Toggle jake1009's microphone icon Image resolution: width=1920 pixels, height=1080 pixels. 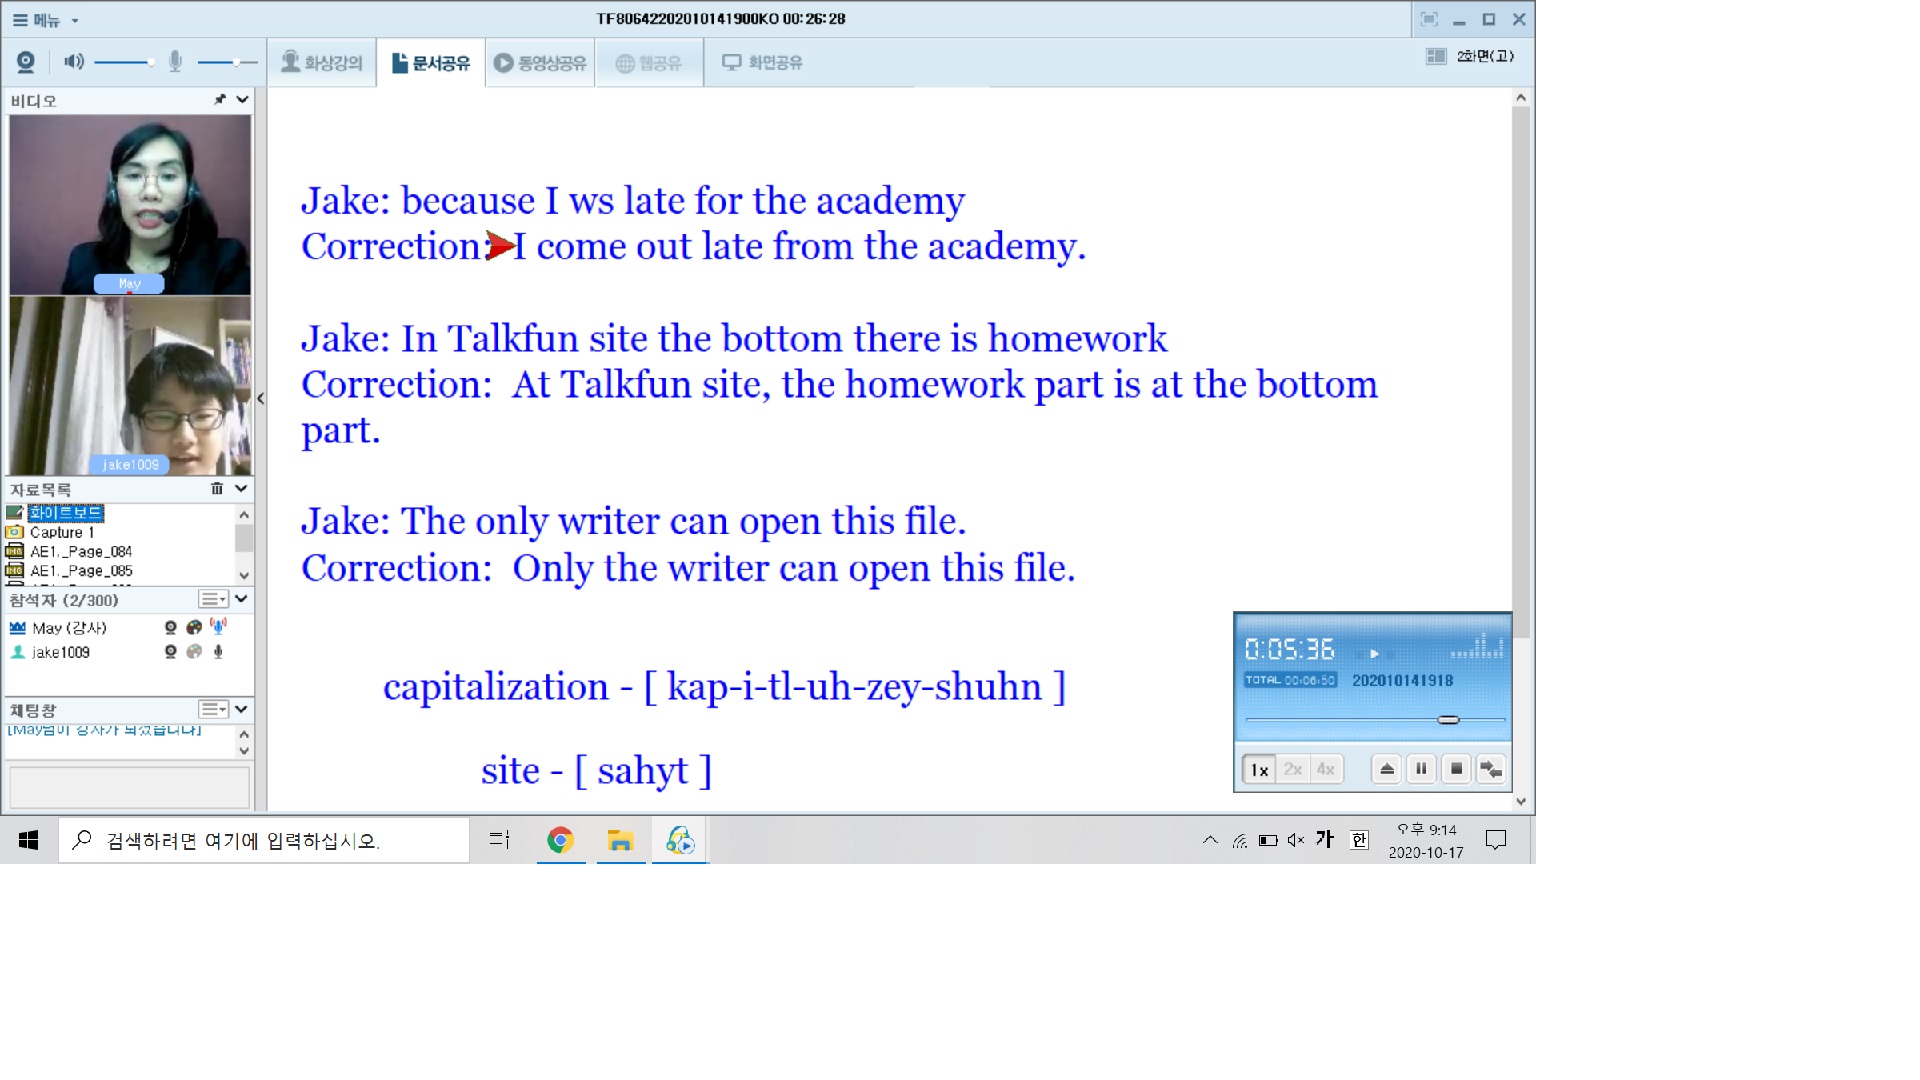click(x=218, y=652)
